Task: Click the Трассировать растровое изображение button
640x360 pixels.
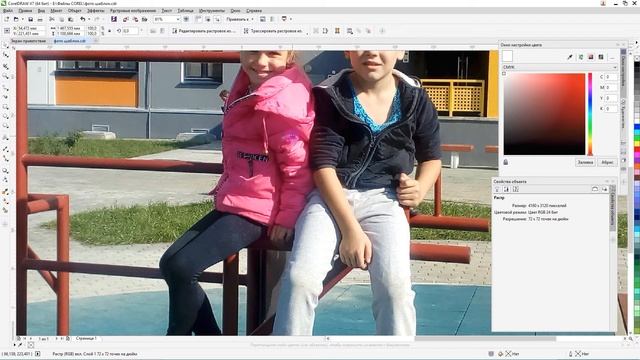Action: coord(273,31)
